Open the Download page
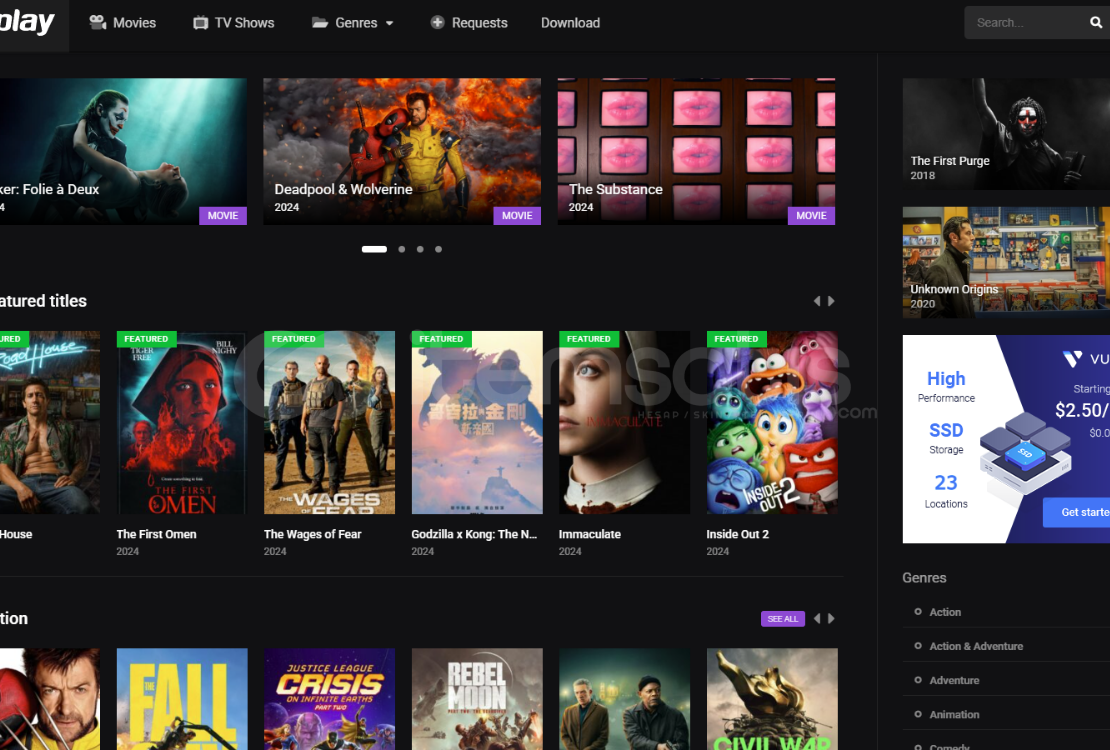The image size is (1110, 750). click(571, 23)
